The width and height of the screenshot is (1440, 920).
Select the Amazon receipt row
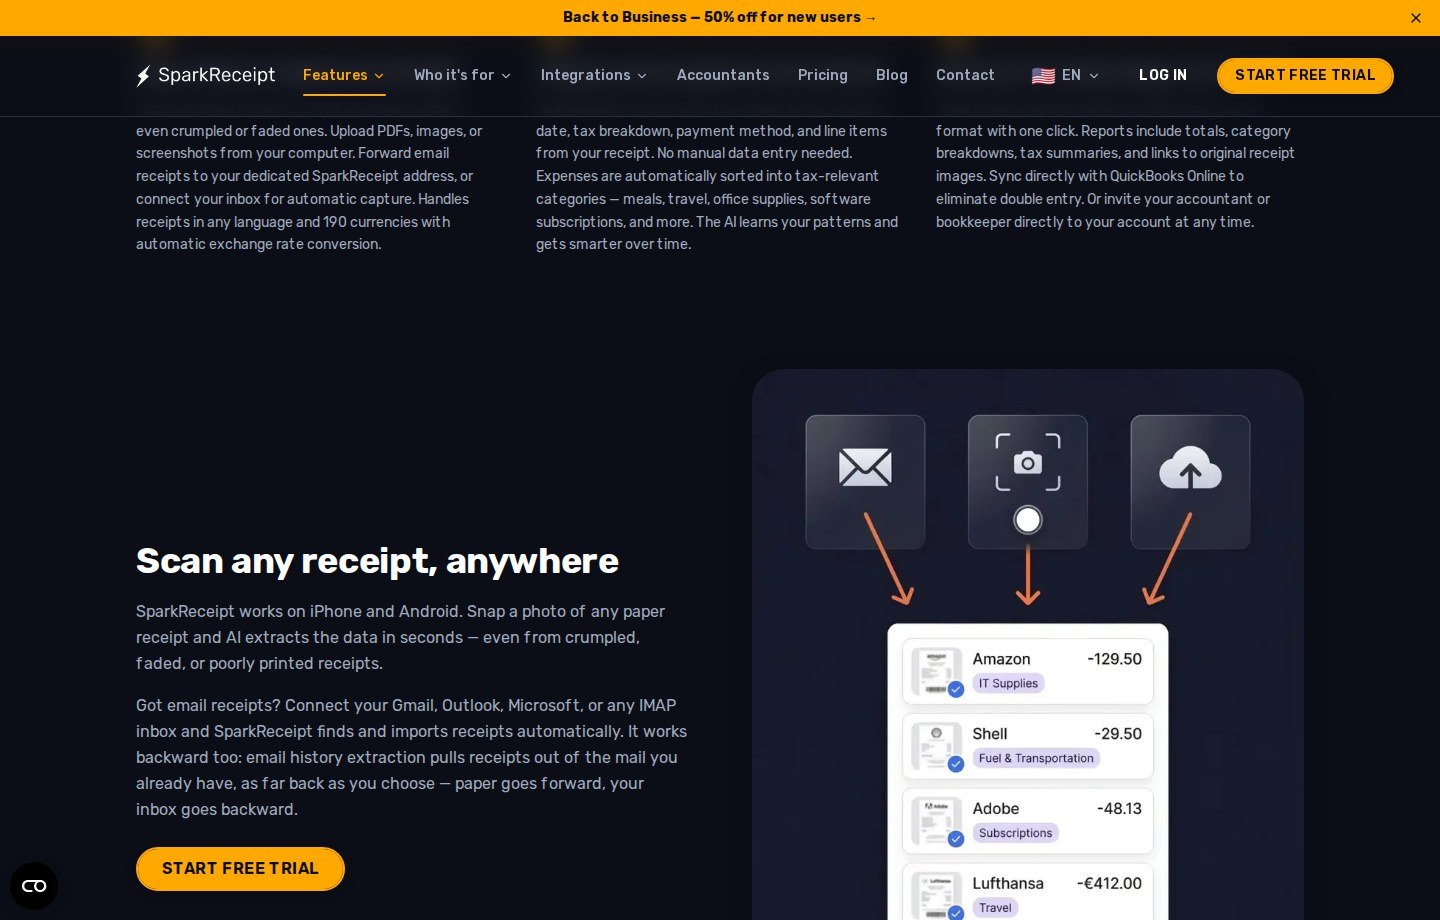coord(1028,671)
